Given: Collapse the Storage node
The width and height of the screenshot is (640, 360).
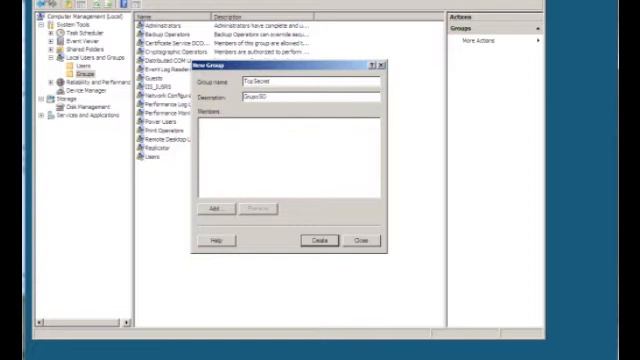Looking at the screenshot, I should pos(41,99).
